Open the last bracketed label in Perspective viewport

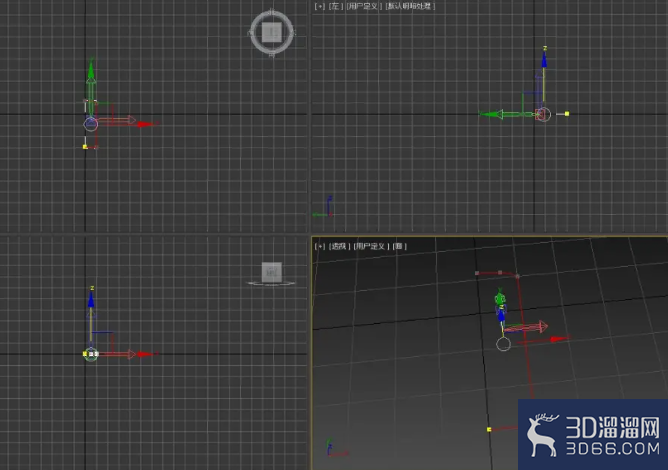400,246
